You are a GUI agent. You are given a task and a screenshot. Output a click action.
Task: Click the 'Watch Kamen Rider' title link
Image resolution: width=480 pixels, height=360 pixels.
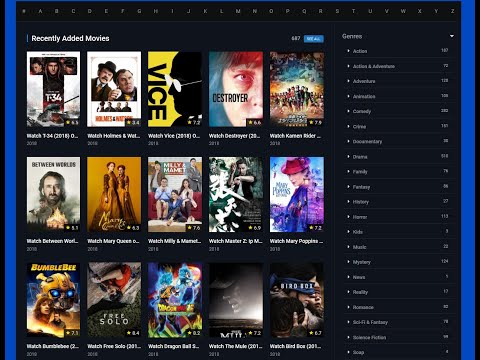296,136
